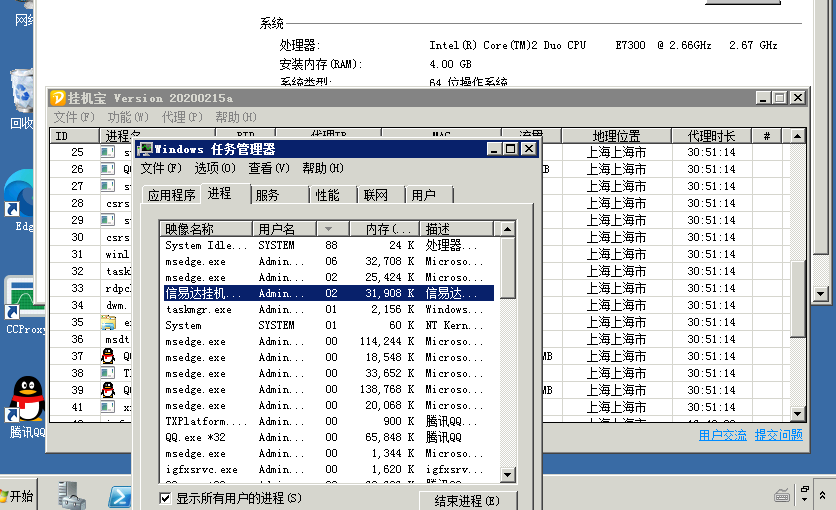Select the TXPlatform process row
Viewport: 836px width, 510px height.
(x=328, y=421)
